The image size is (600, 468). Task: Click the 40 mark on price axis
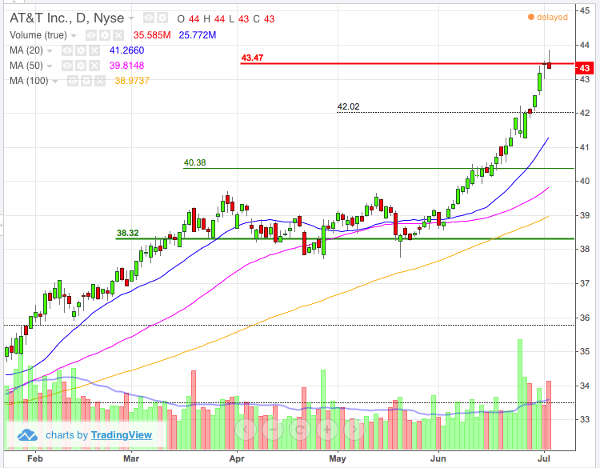584,181
